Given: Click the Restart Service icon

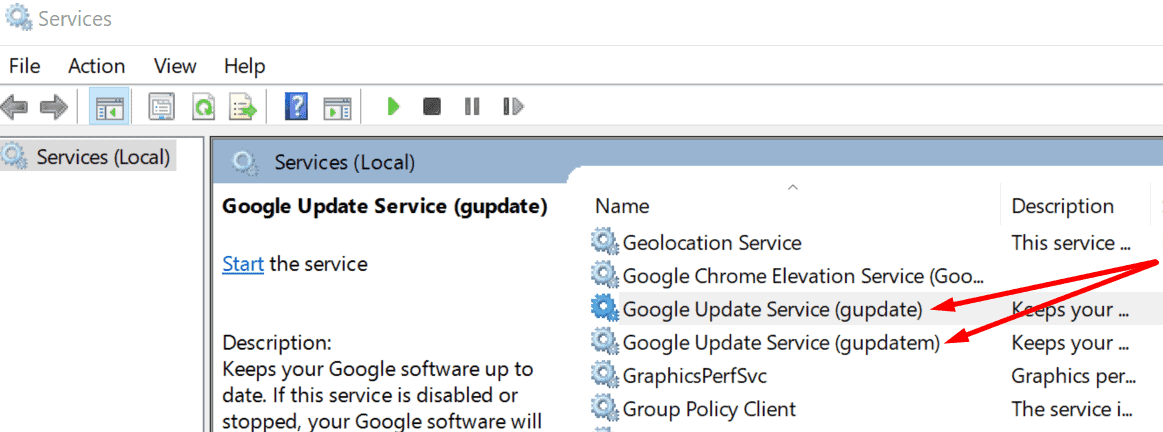Looking at the screenshot, I should pos(513,106).
